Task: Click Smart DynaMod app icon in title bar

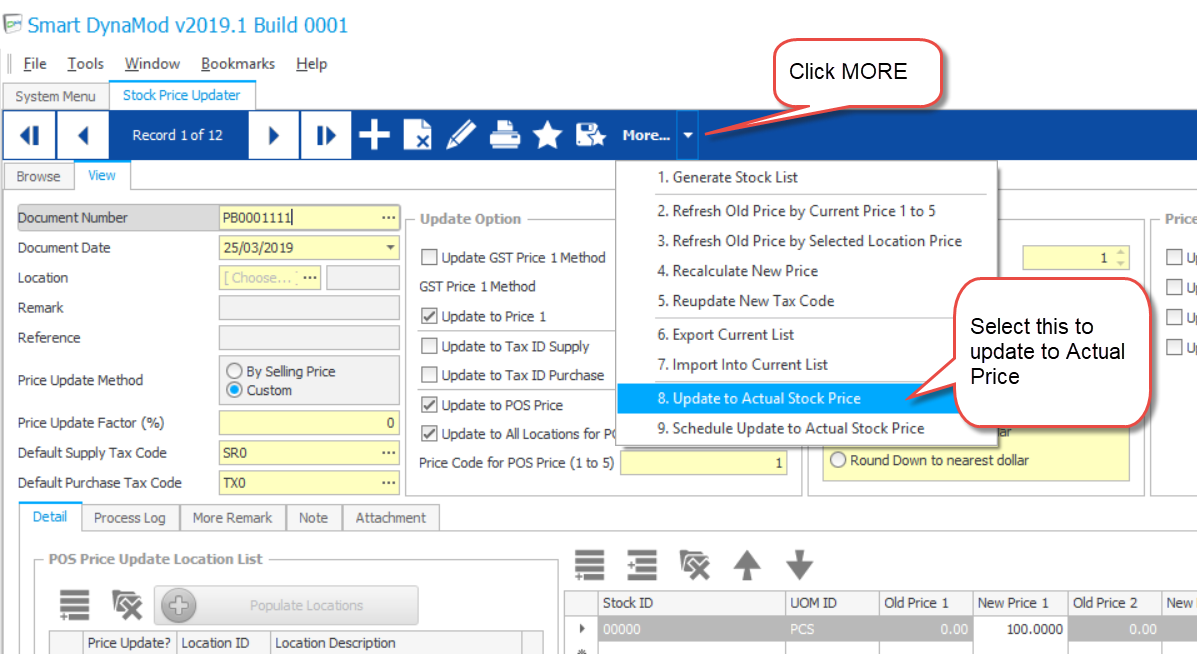Action: point(12,24)
